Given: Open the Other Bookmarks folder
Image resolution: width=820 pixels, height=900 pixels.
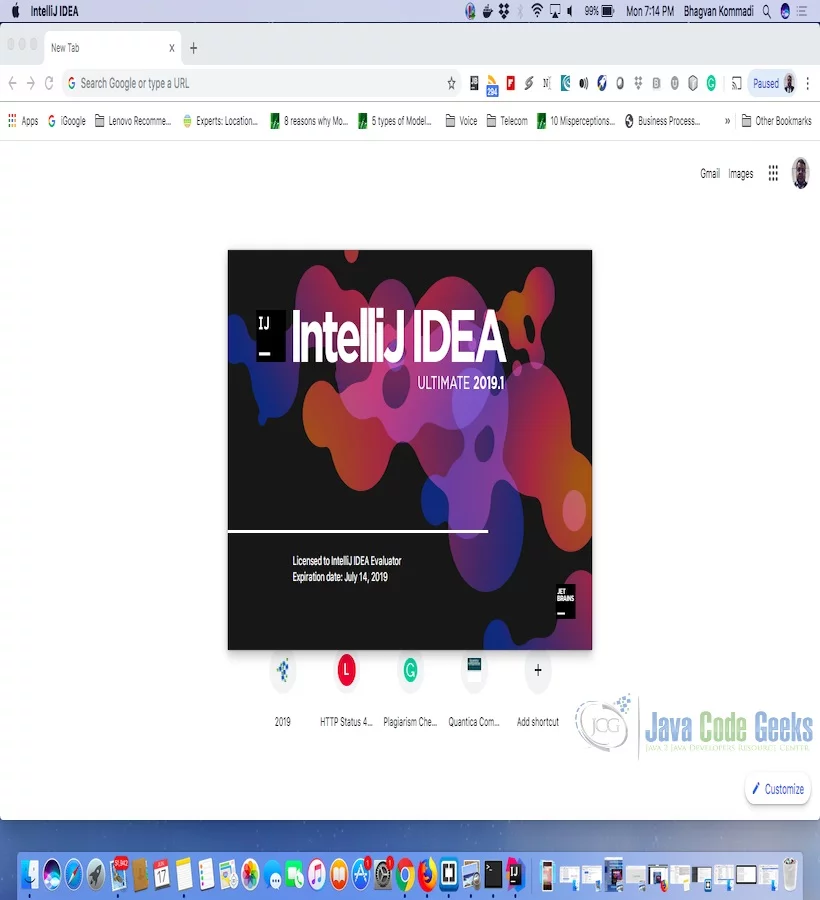Looking at the screenshot, I should point(776,121).
